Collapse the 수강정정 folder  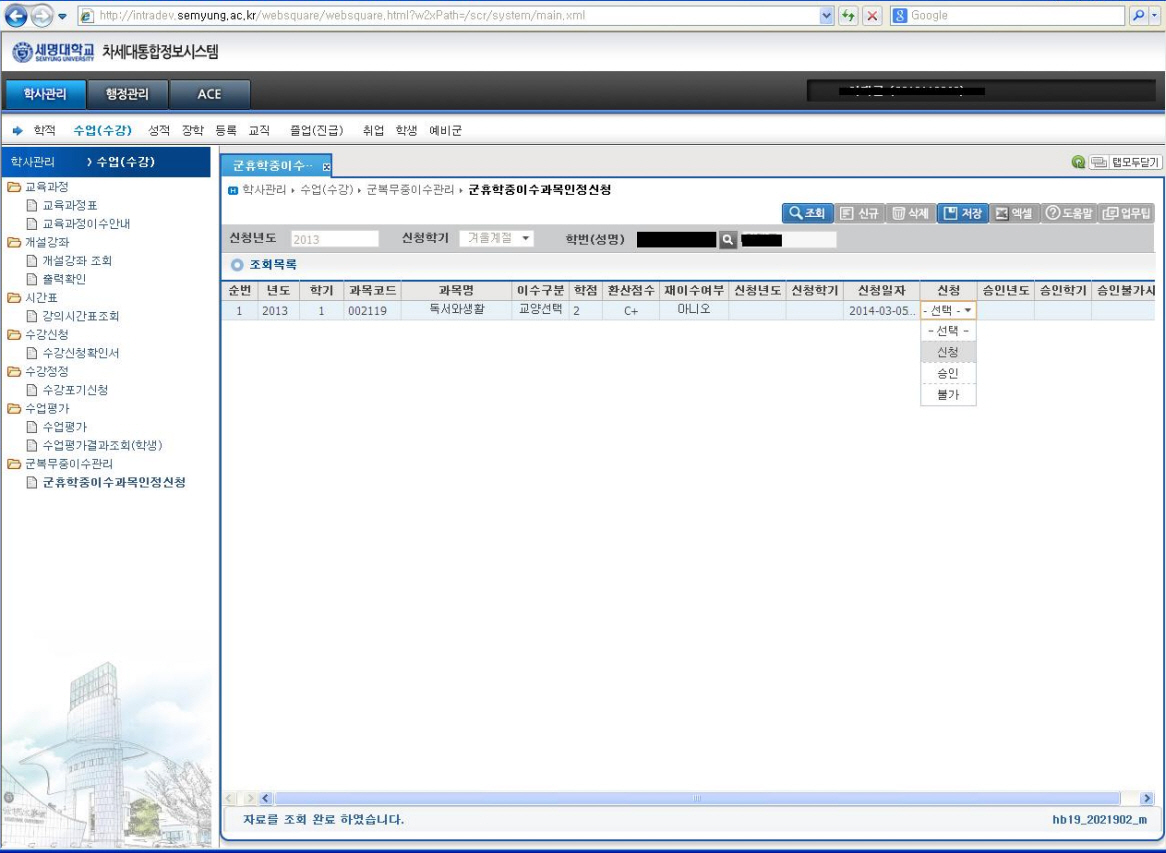click(x=14, y=371)
